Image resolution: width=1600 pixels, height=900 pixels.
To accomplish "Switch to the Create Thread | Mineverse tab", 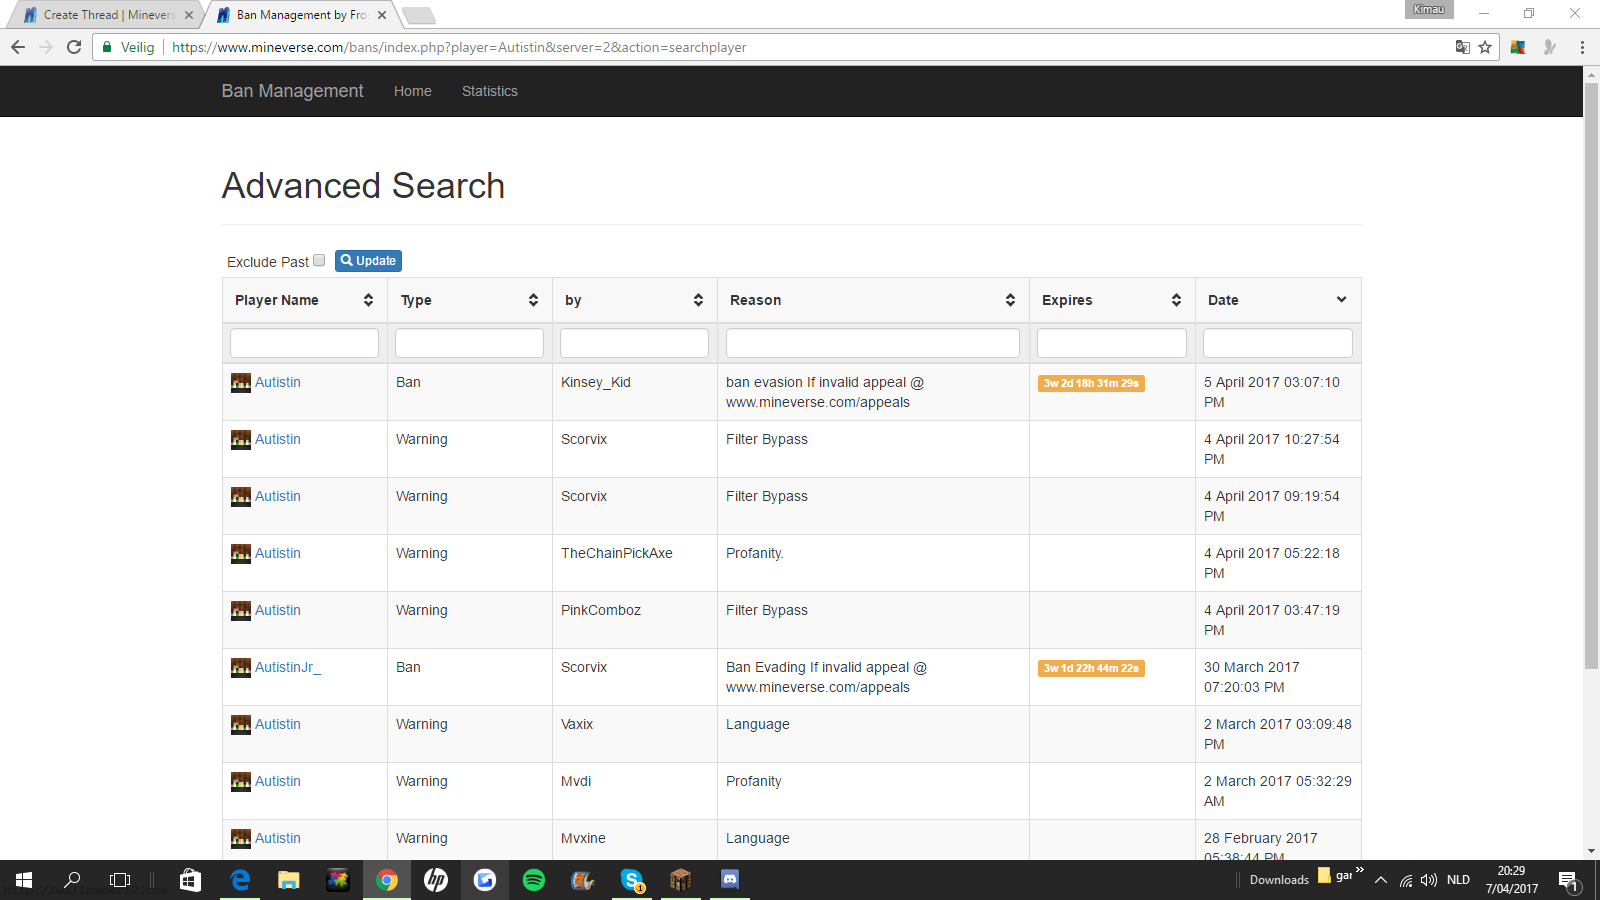I will click(108, 15).
